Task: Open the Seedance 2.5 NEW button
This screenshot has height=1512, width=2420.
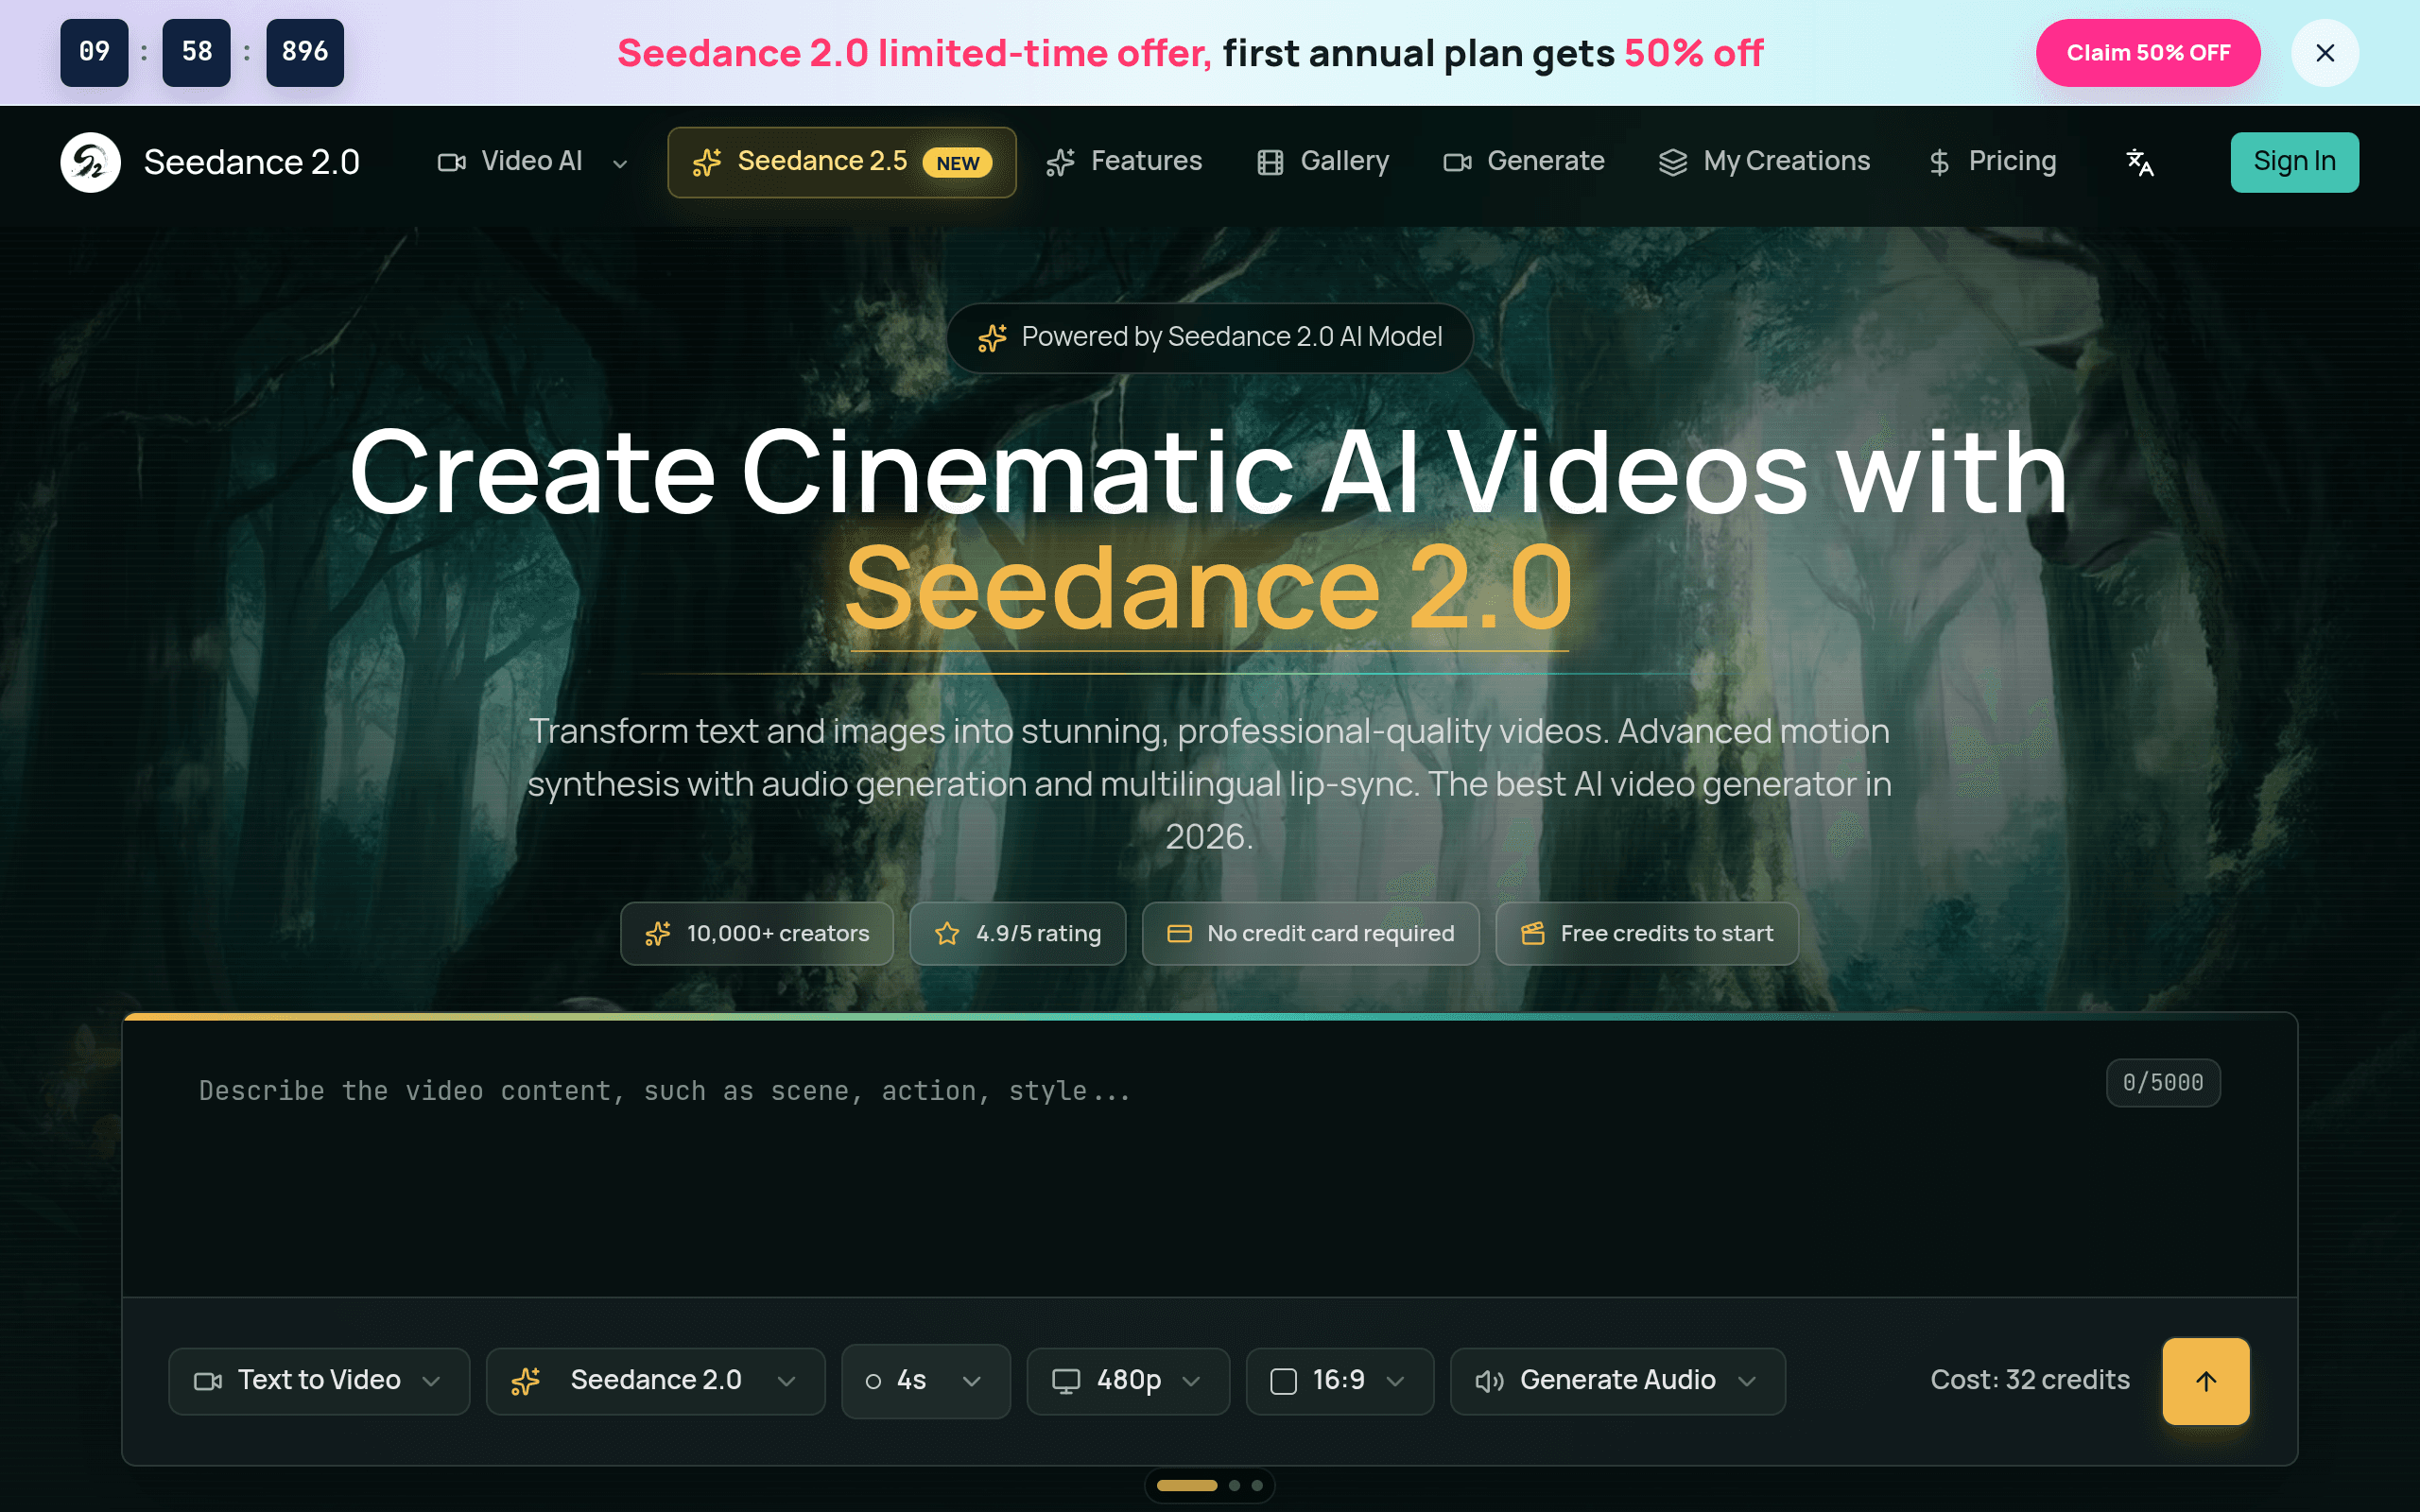Action: [842, 162]
